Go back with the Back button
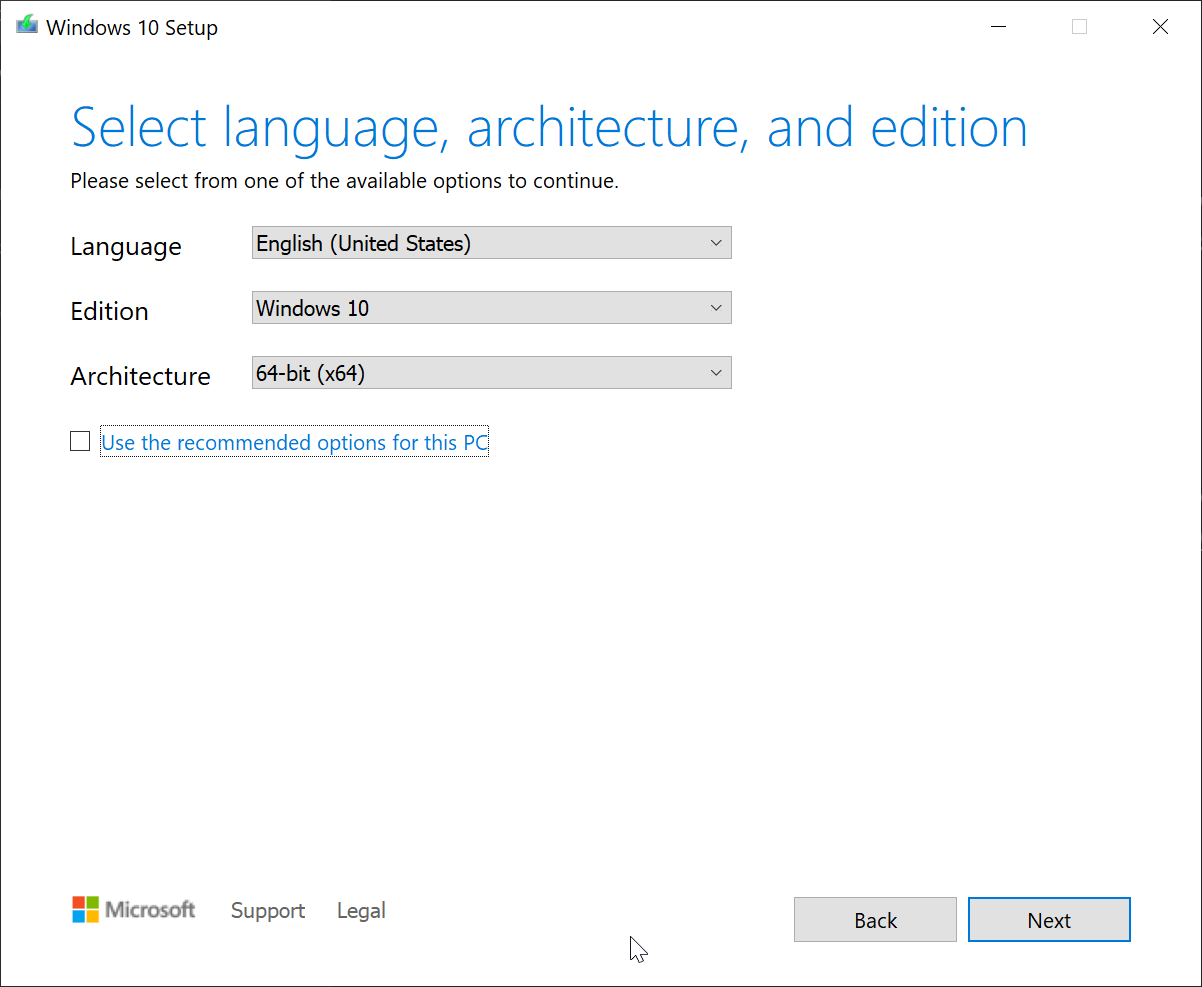Screen dimensions: 1202x987 [875, 920]
